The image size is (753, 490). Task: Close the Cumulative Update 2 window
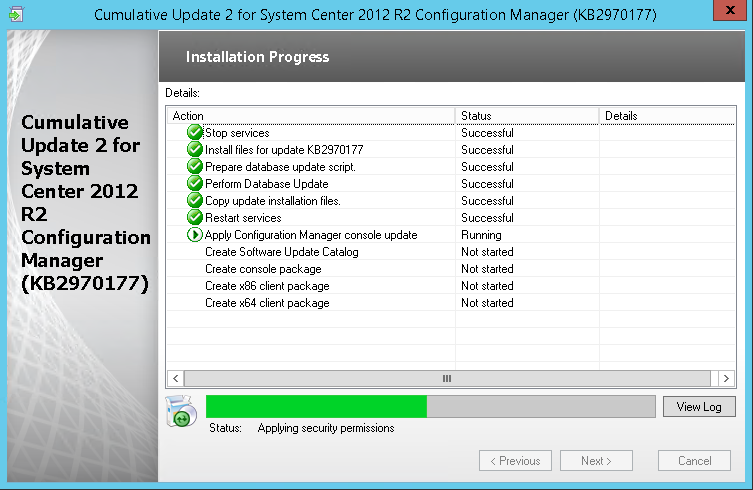point(730,10)
